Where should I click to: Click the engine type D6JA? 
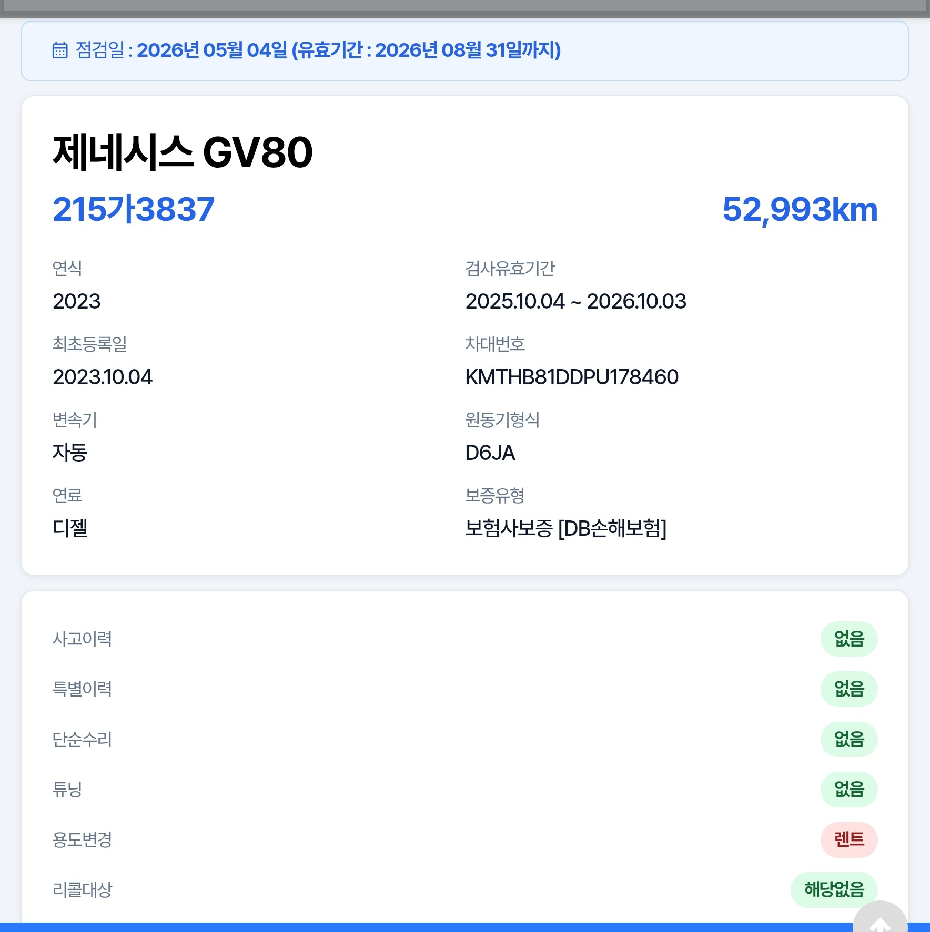click(490, 453)
